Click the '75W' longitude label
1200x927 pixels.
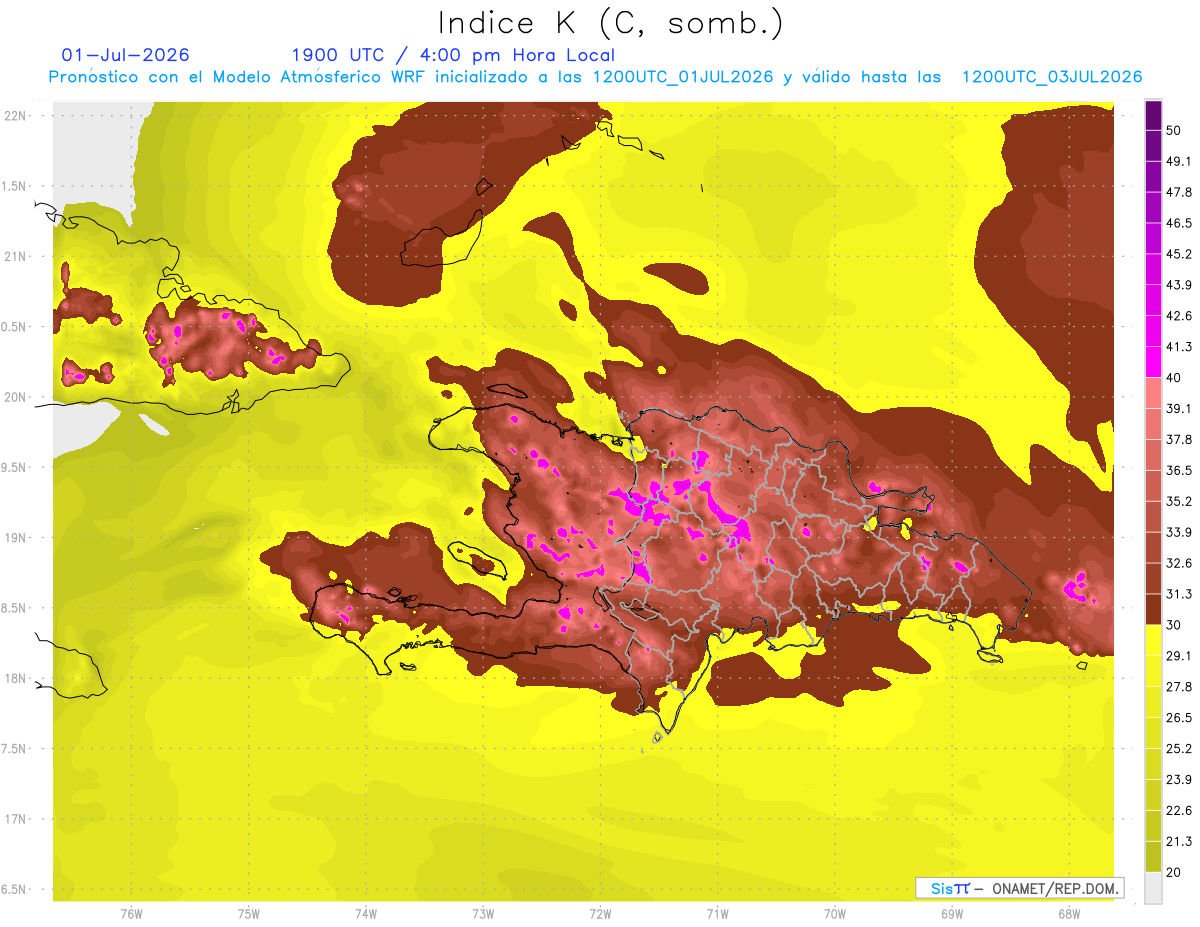click(x=249, y=914)
